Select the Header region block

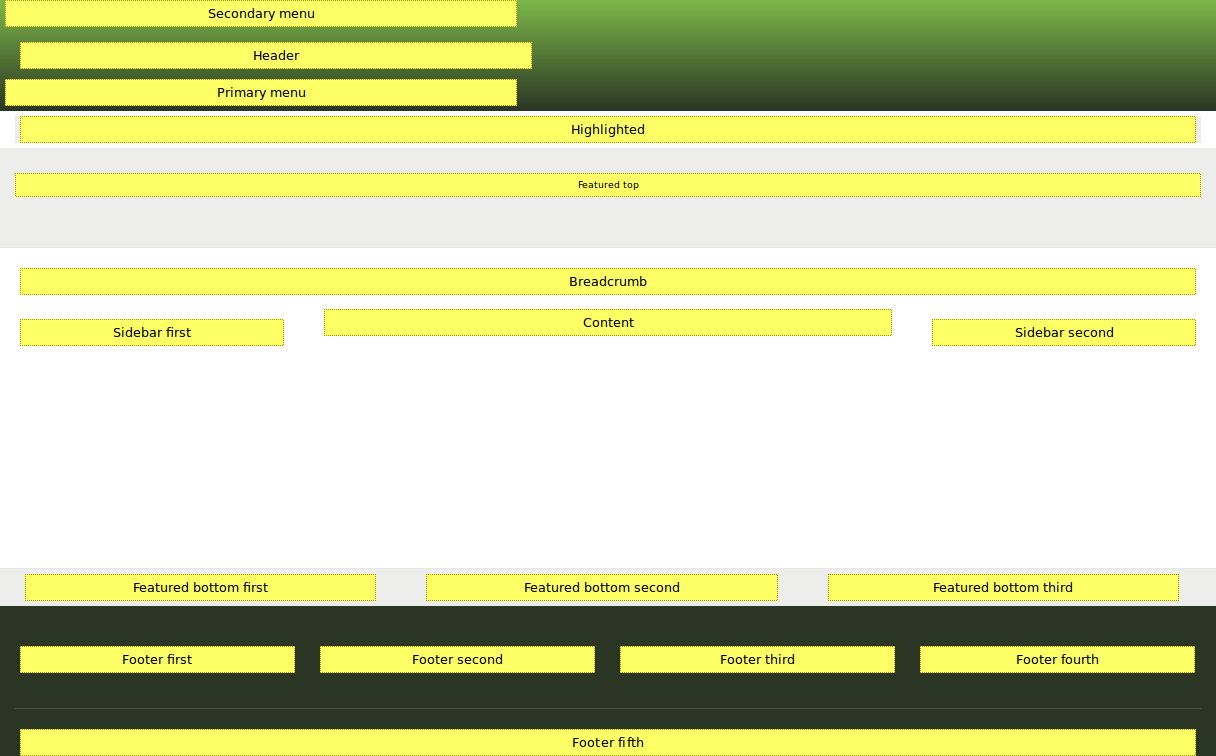point(276,56)
